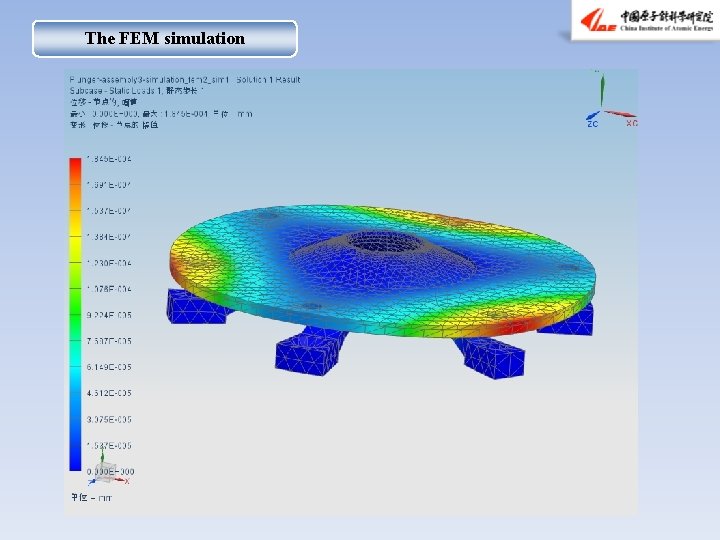Click the XC/ZC orientation triad at top right

[x=611, y=100]
